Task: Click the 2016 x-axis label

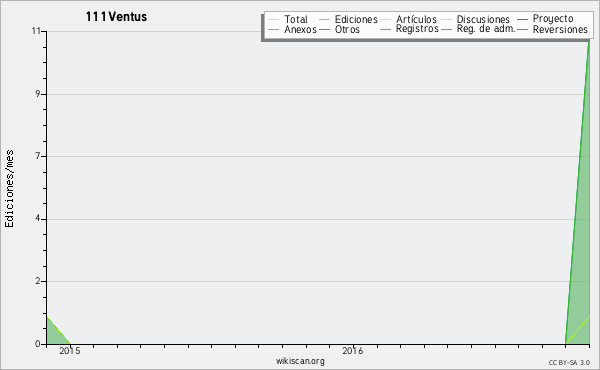Action: (x=352, y=351)
